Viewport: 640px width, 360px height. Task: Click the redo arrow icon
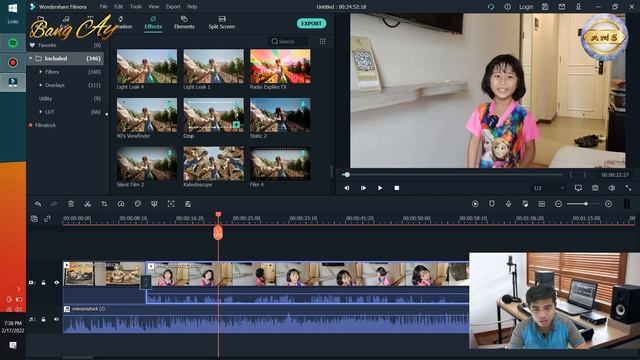point(54,204)
